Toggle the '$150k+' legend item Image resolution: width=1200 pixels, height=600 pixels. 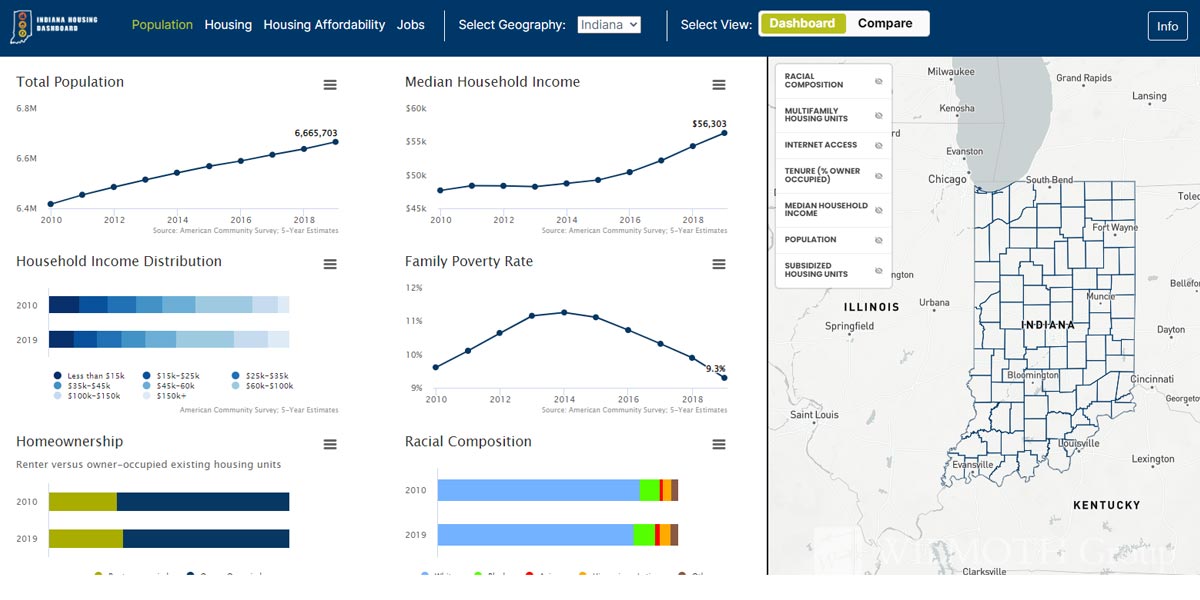(x=162, y=396)
